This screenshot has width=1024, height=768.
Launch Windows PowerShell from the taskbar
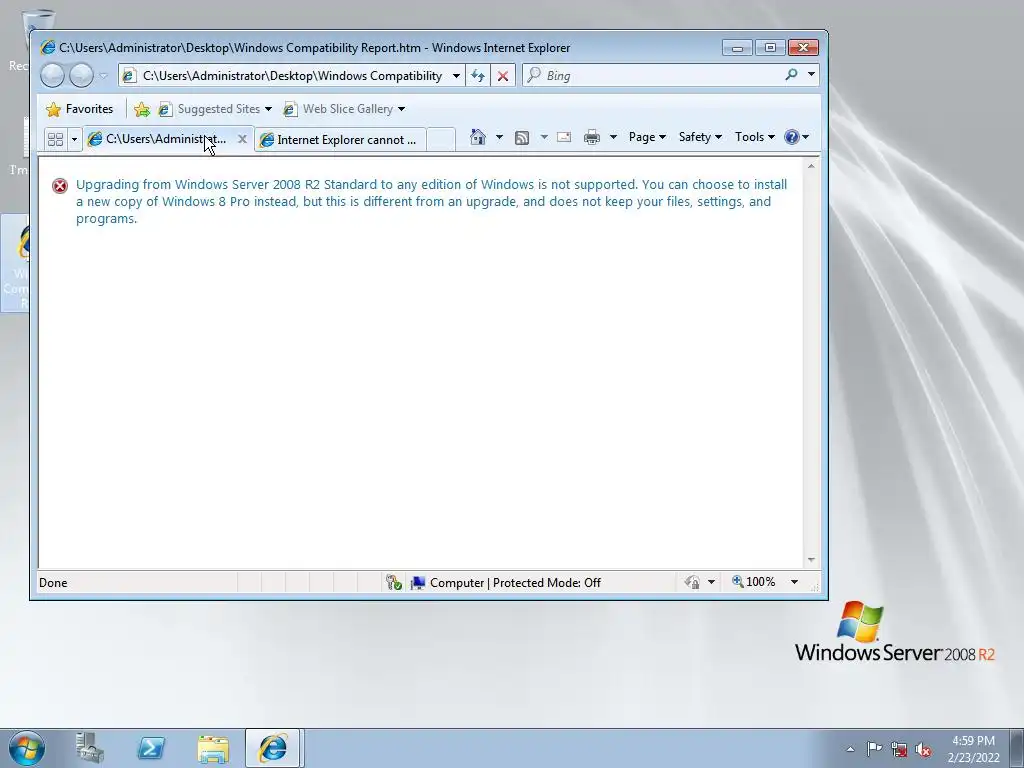pyautogui.click(x=151, y=748)
